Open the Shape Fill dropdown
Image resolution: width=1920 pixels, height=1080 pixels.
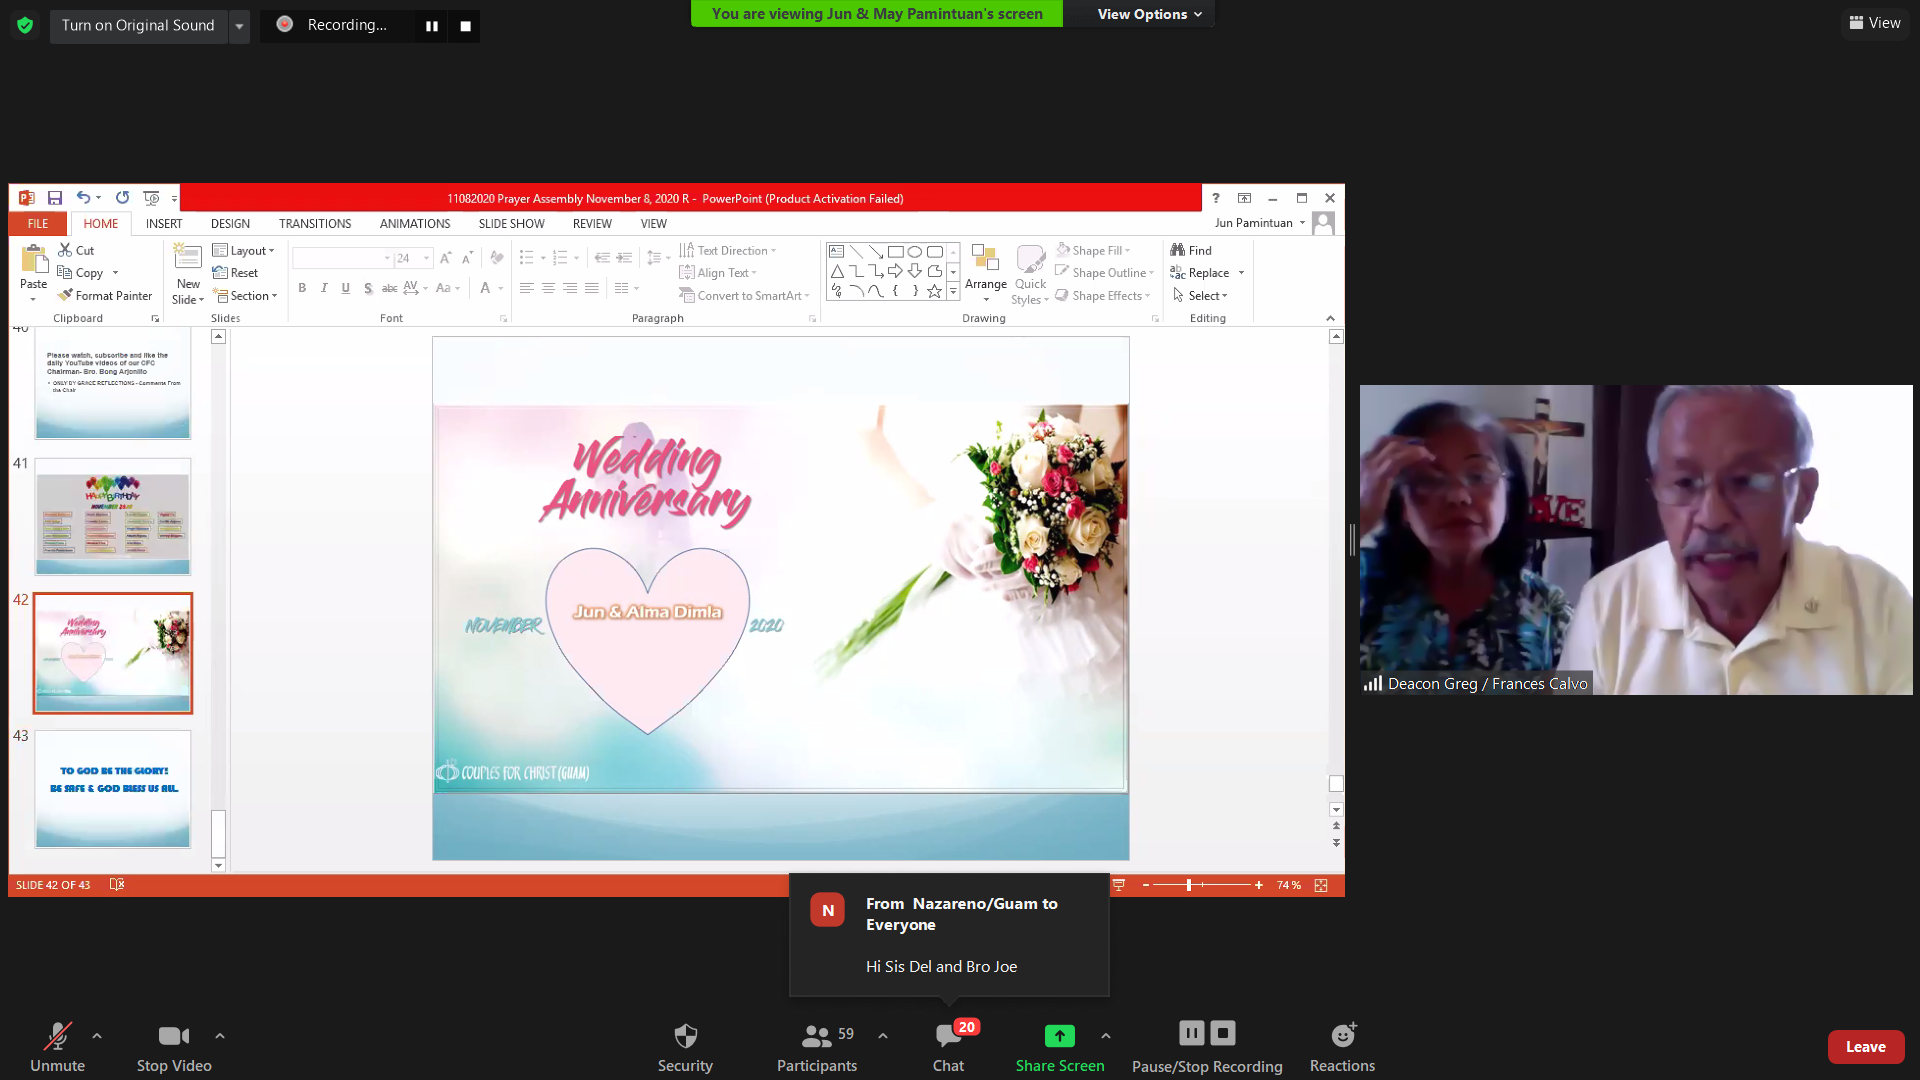1093,250
